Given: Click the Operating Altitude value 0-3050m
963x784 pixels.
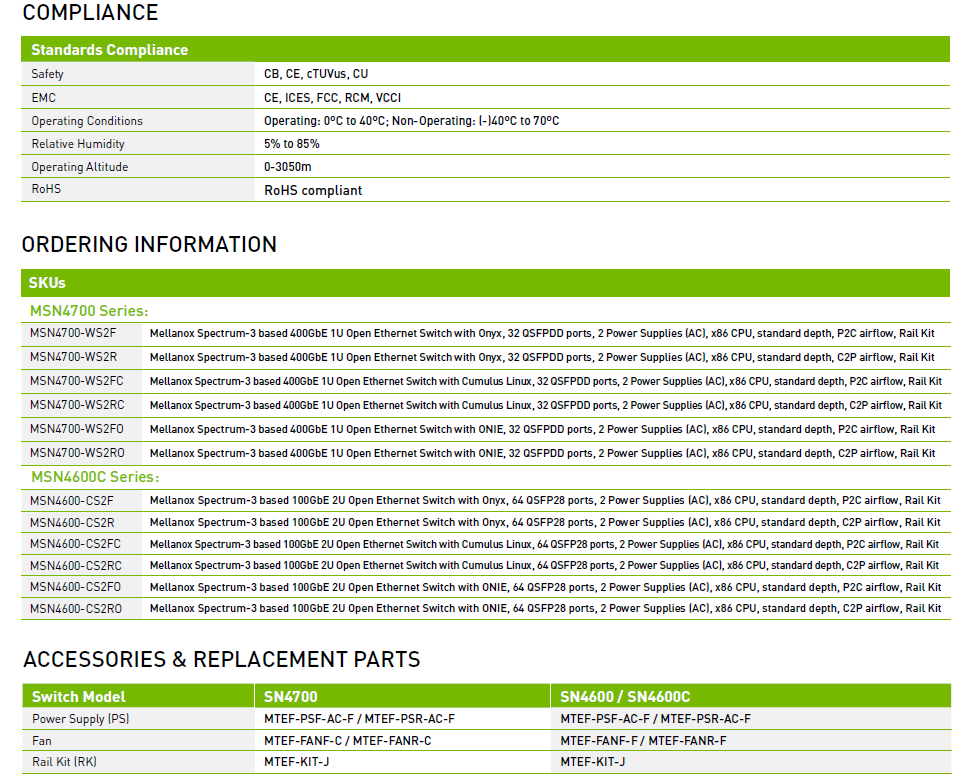Looking at the screenshot, I should click(x=288, y=167).
